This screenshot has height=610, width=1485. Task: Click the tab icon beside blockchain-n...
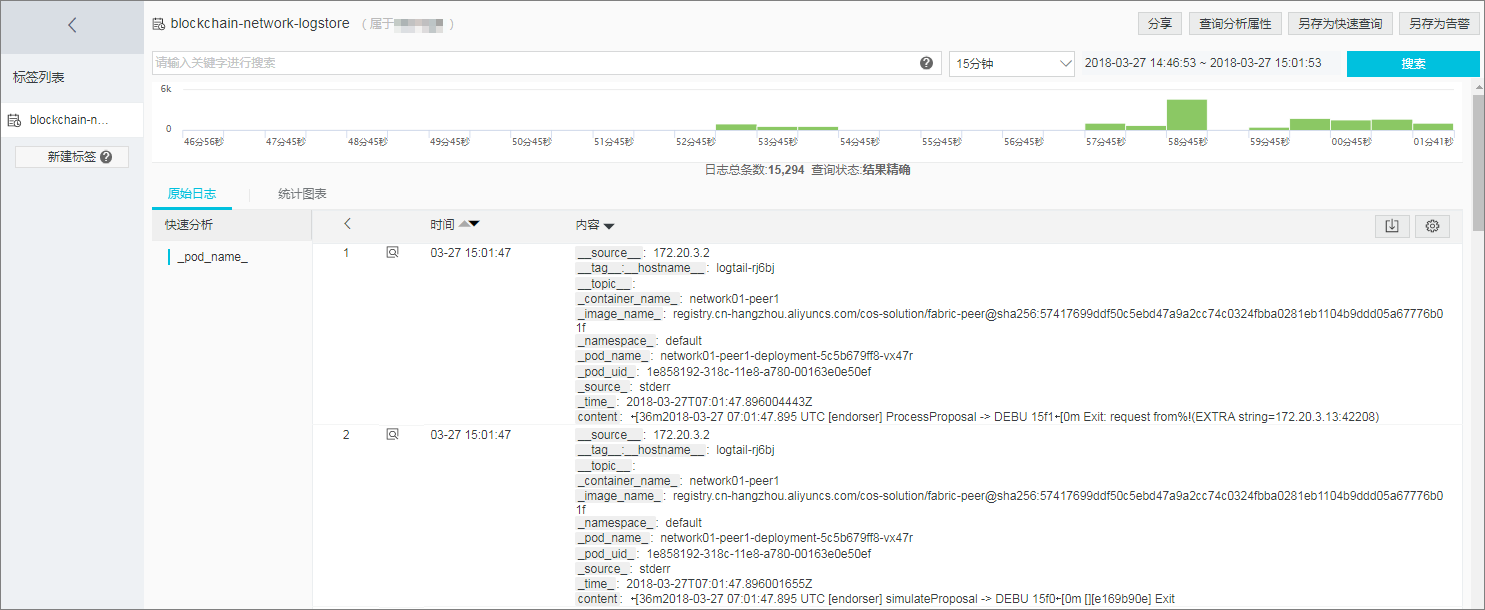[14, 120]
